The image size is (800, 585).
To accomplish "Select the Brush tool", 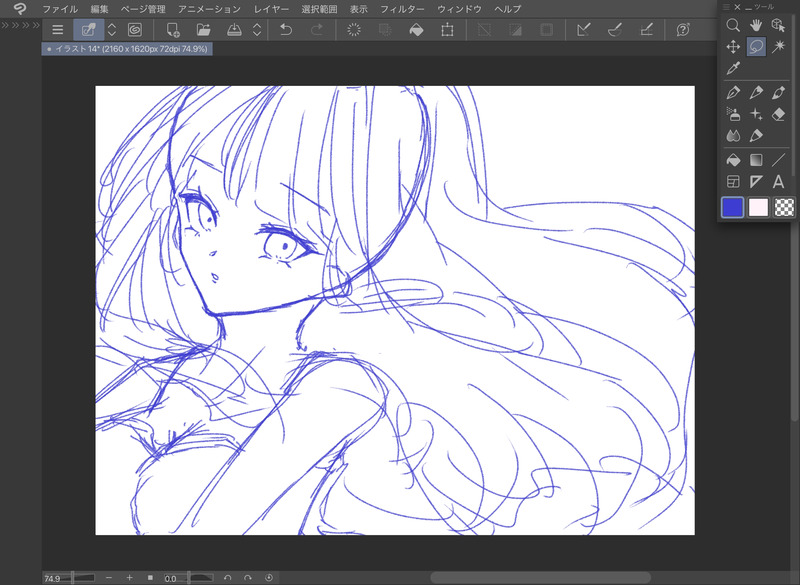I will 778,92.
